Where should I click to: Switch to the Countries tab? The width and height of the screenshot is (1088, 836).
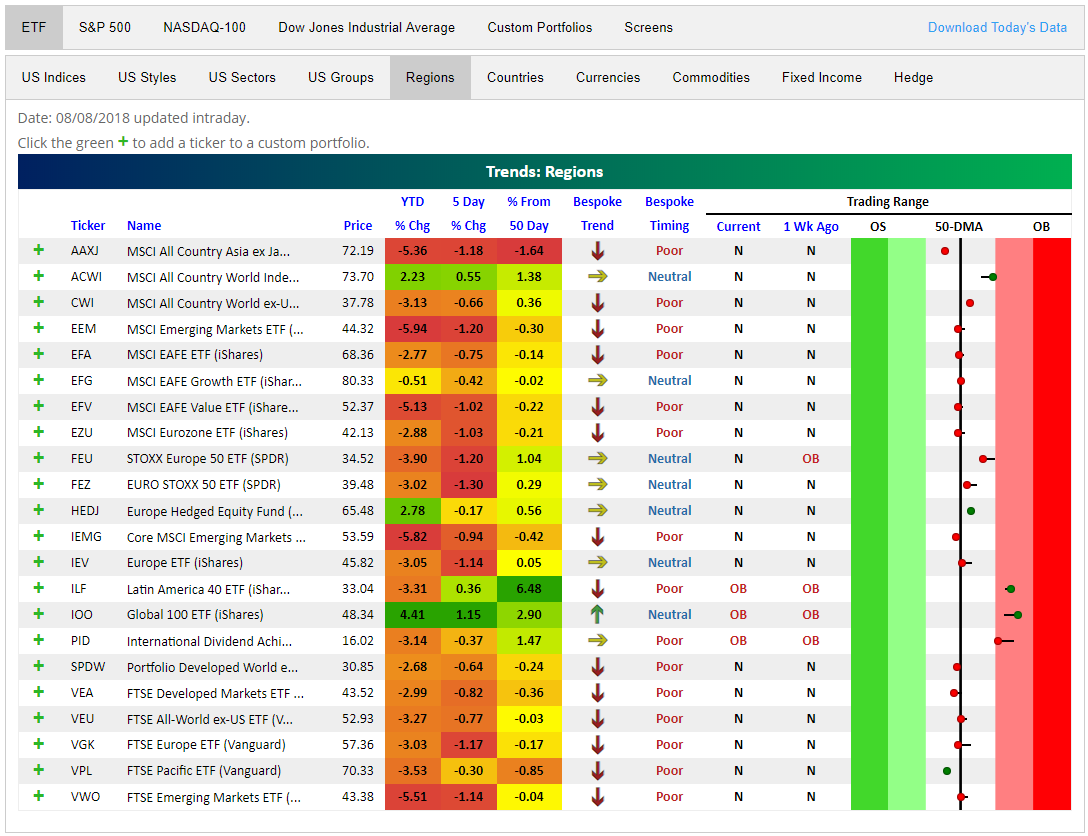point(515,77)
